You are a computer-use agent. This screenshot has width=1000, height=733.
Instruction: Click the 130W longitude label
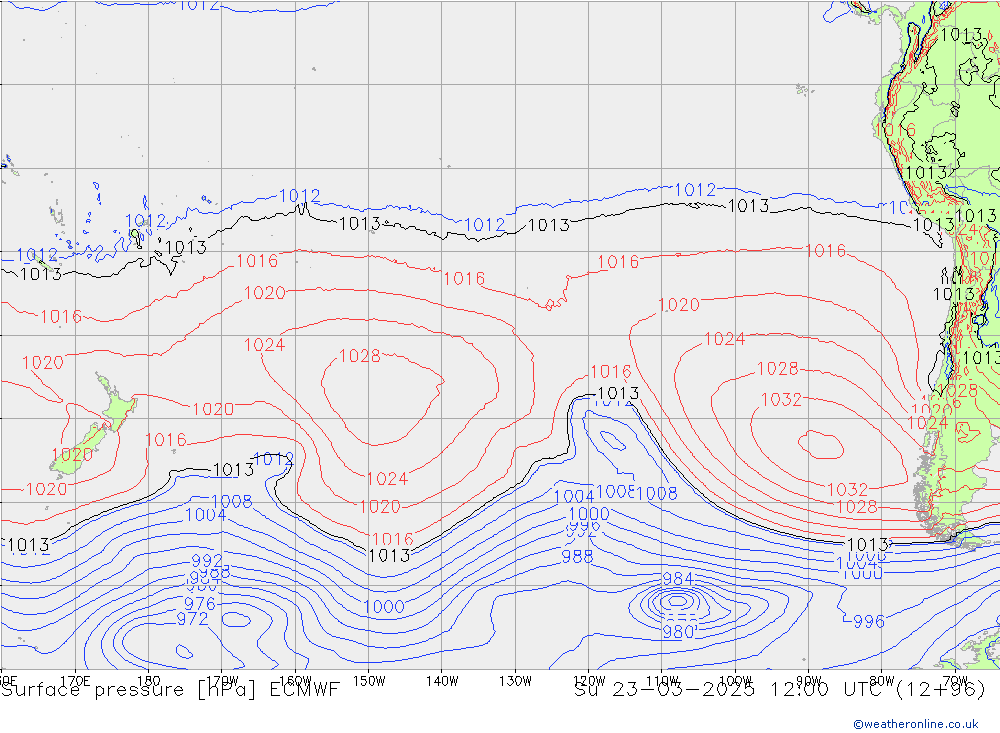tap(515, 681)
